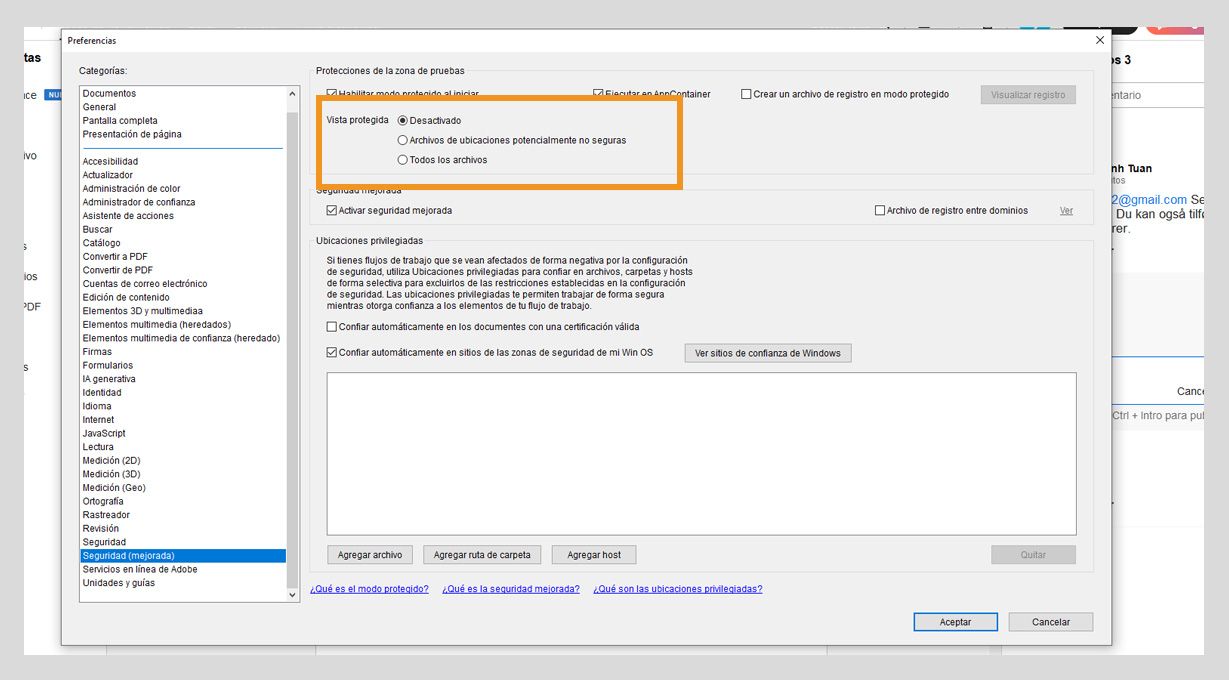Screen dimensions: 1229x680
Task: Toggle 'Habilitar modo protegido al iniciar'
Action: (331, 92)
